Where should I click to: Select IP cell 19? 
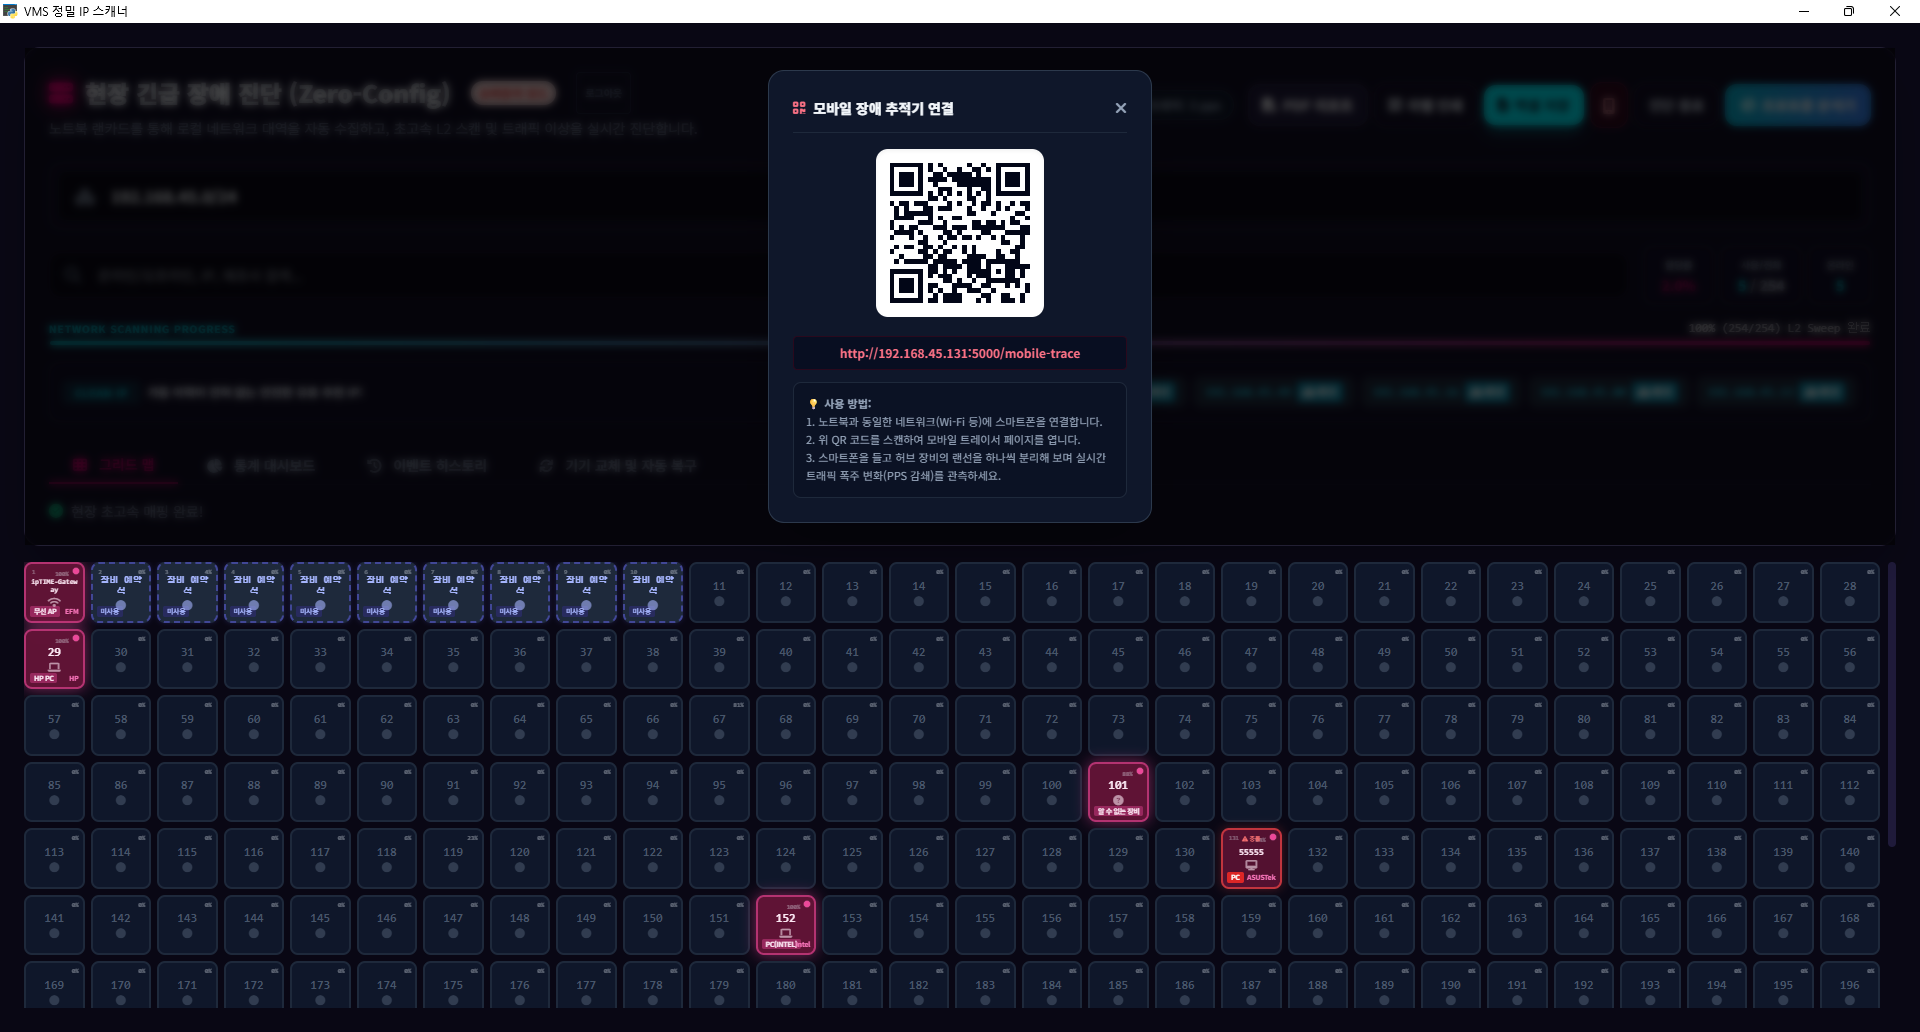point(1251,592)
